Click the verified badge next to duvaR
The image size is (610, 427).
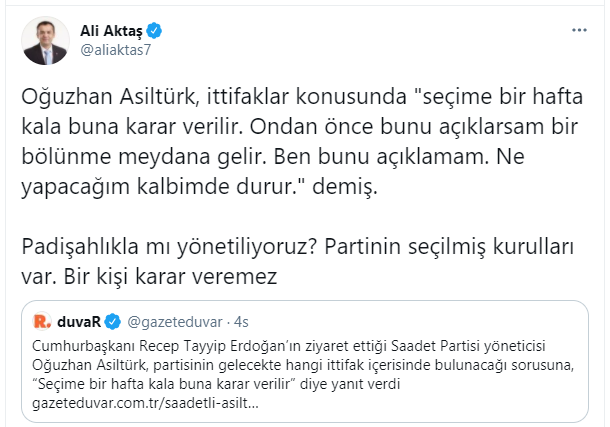[114, 321]
